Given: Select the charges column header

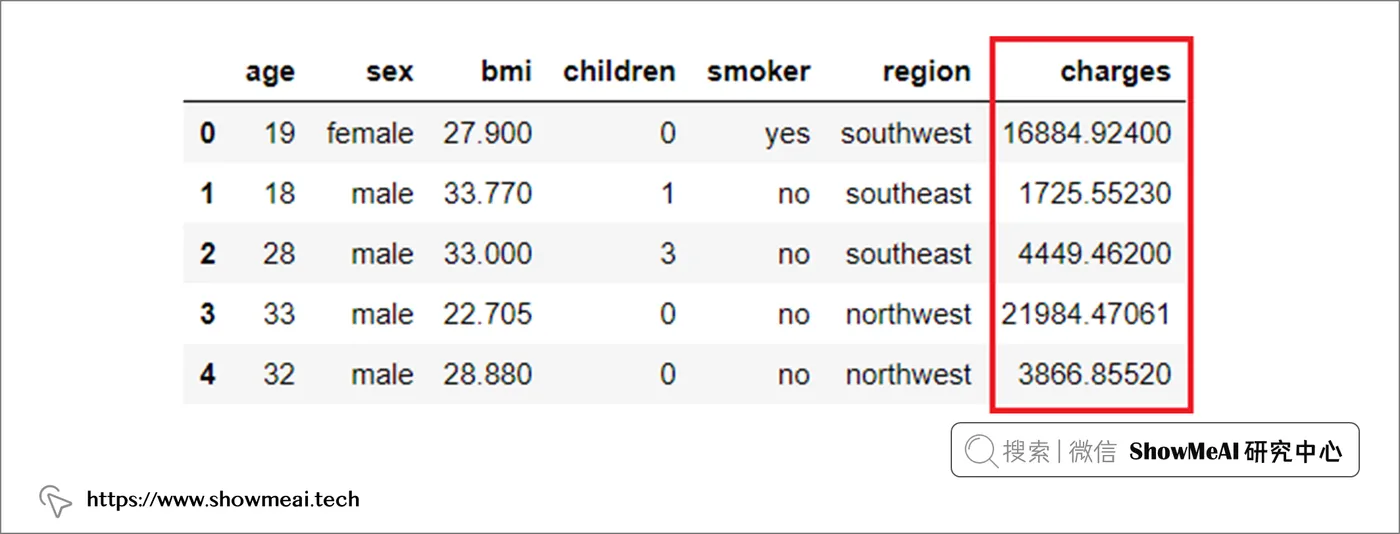Looking at the screenshot, I should (1115, 72).
